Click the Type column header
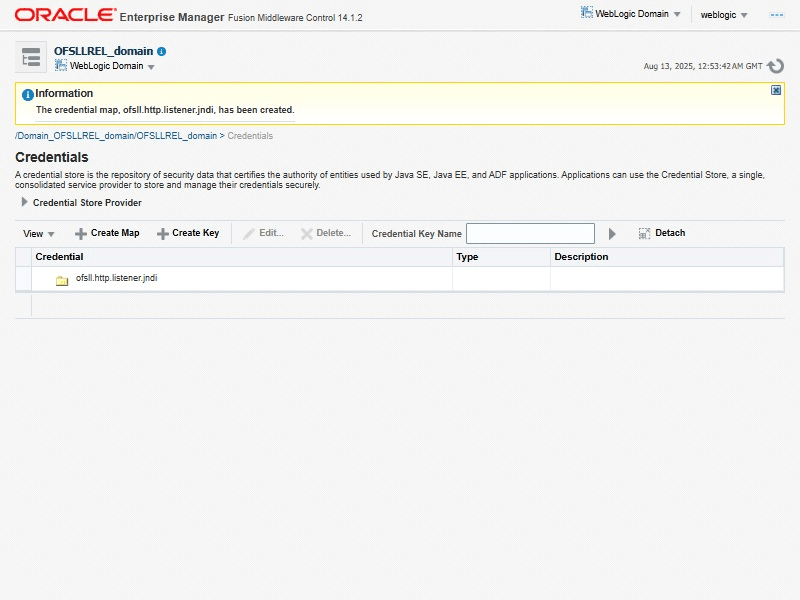Screen dimensions: 800x600 [x=501, y=257]
